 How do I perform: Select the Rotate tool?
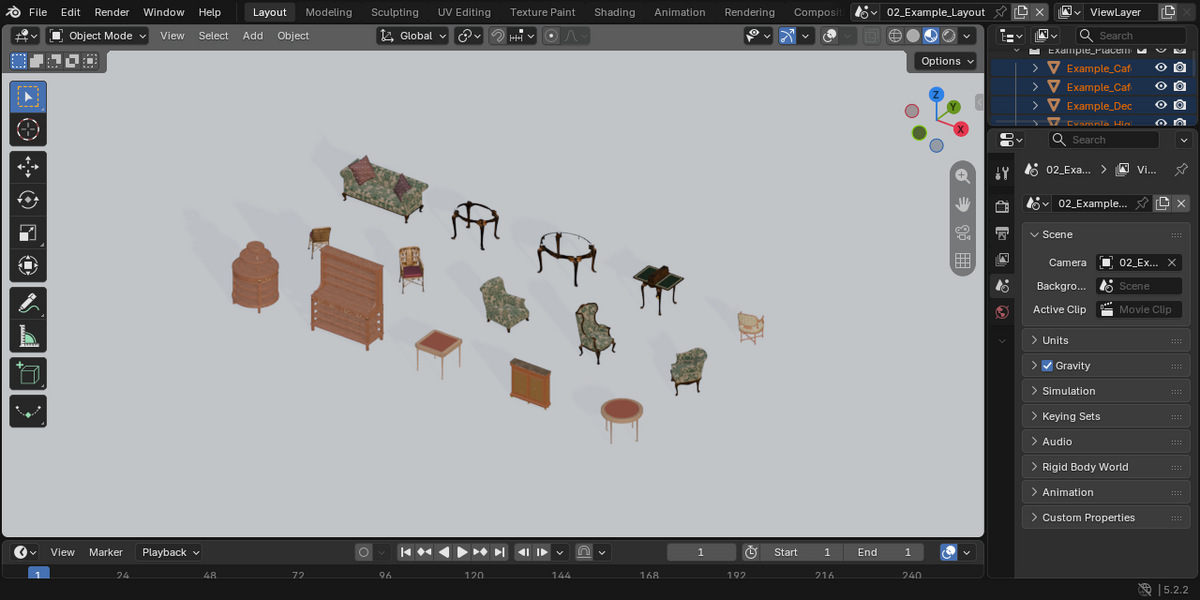pyautogui.click(x=28, y=200)
